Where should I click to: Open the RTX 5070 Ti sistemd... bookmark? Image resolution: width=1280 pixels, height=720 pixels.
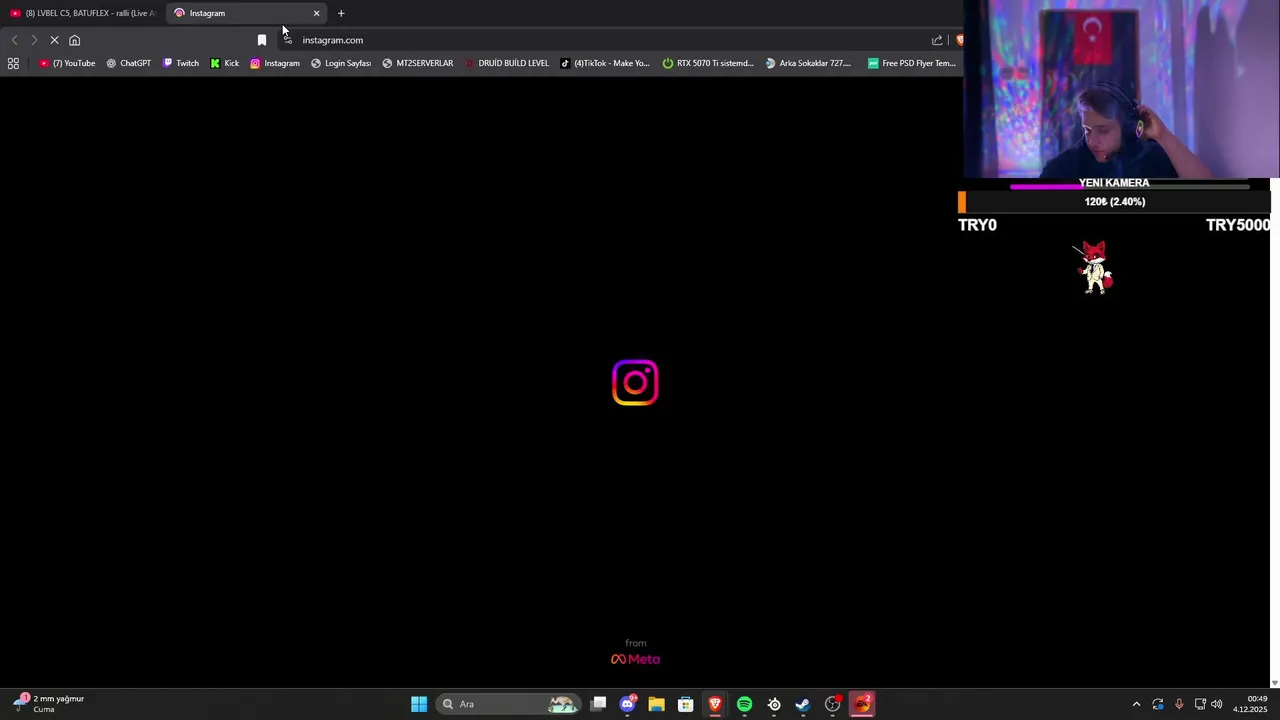708,63
